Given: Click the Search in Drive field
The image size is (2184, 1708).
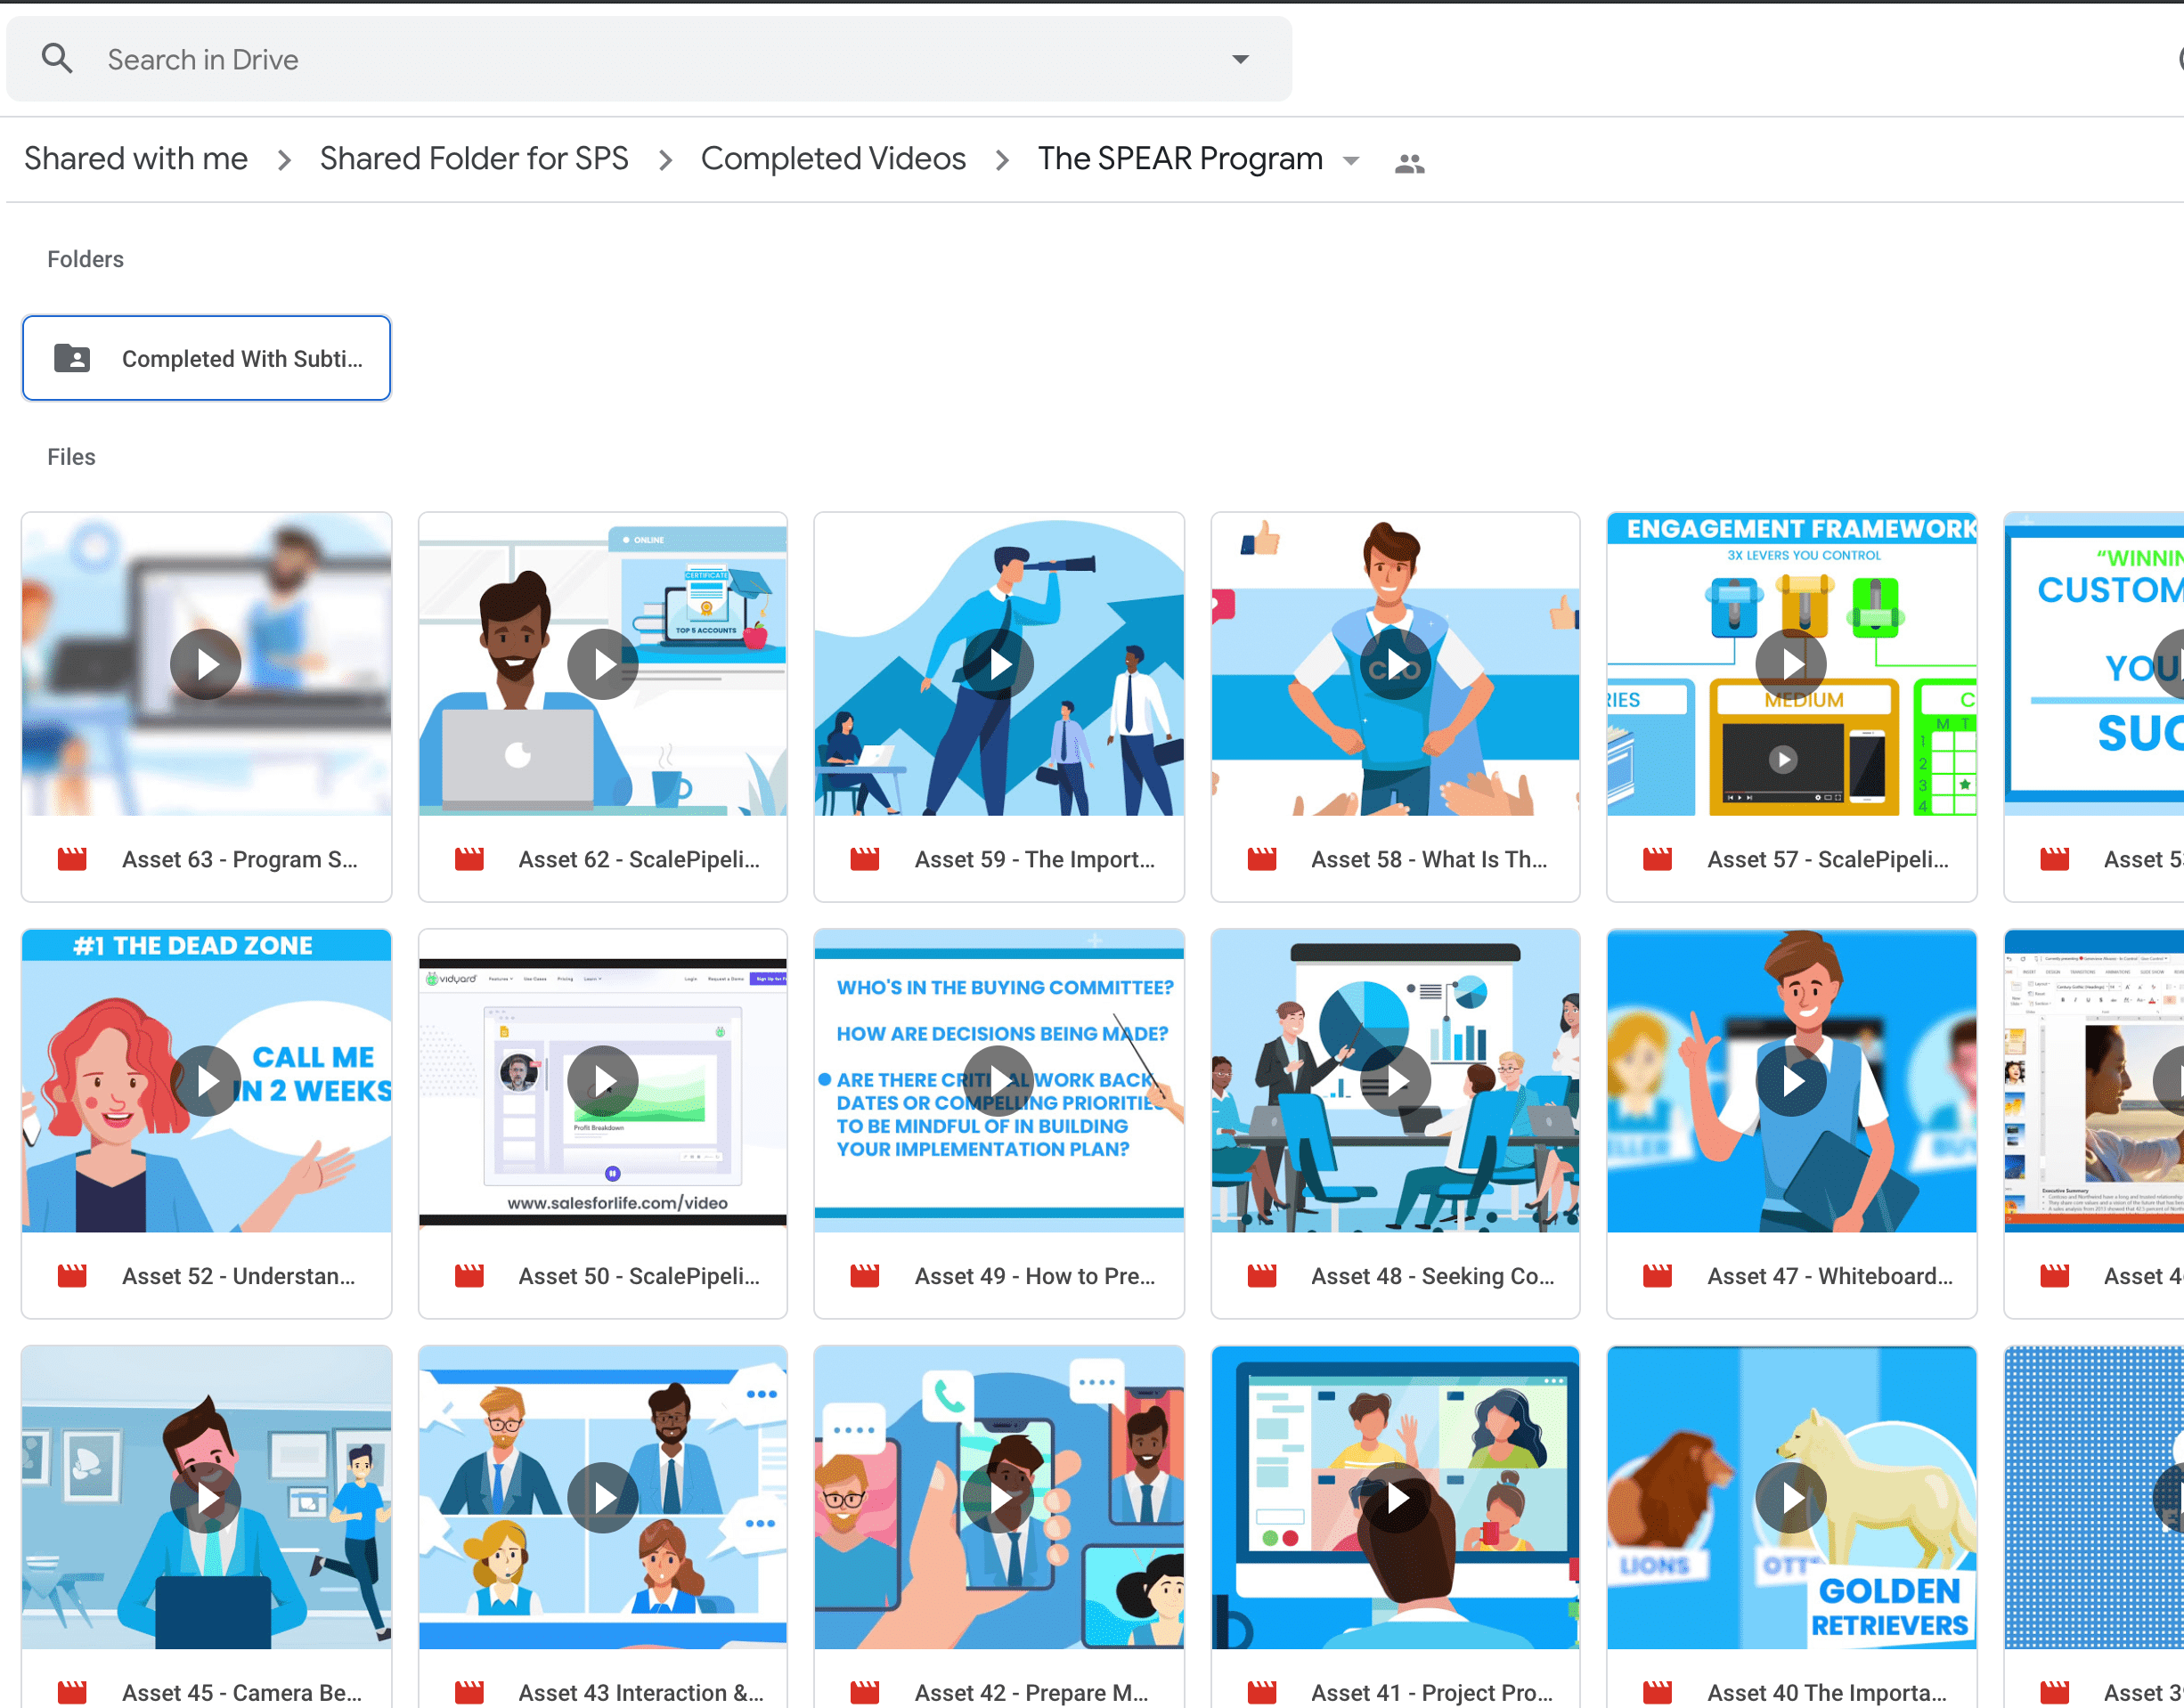Looking at the screenshot, I should pos(600,59).
